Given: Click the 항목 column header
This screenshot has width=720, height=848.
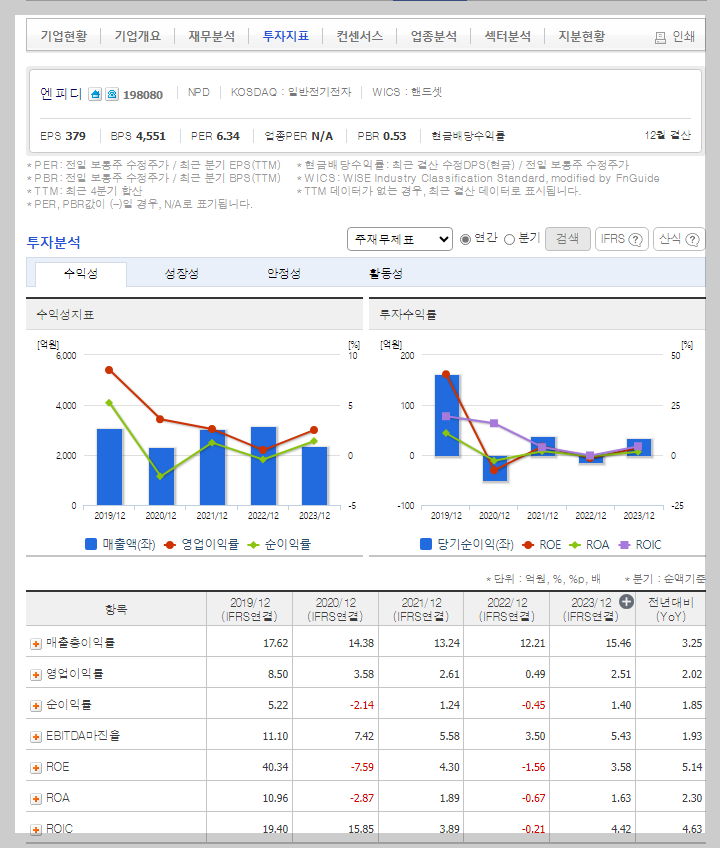Looking at the screenshot, I should pyautogui.click(x=116, y=610).
